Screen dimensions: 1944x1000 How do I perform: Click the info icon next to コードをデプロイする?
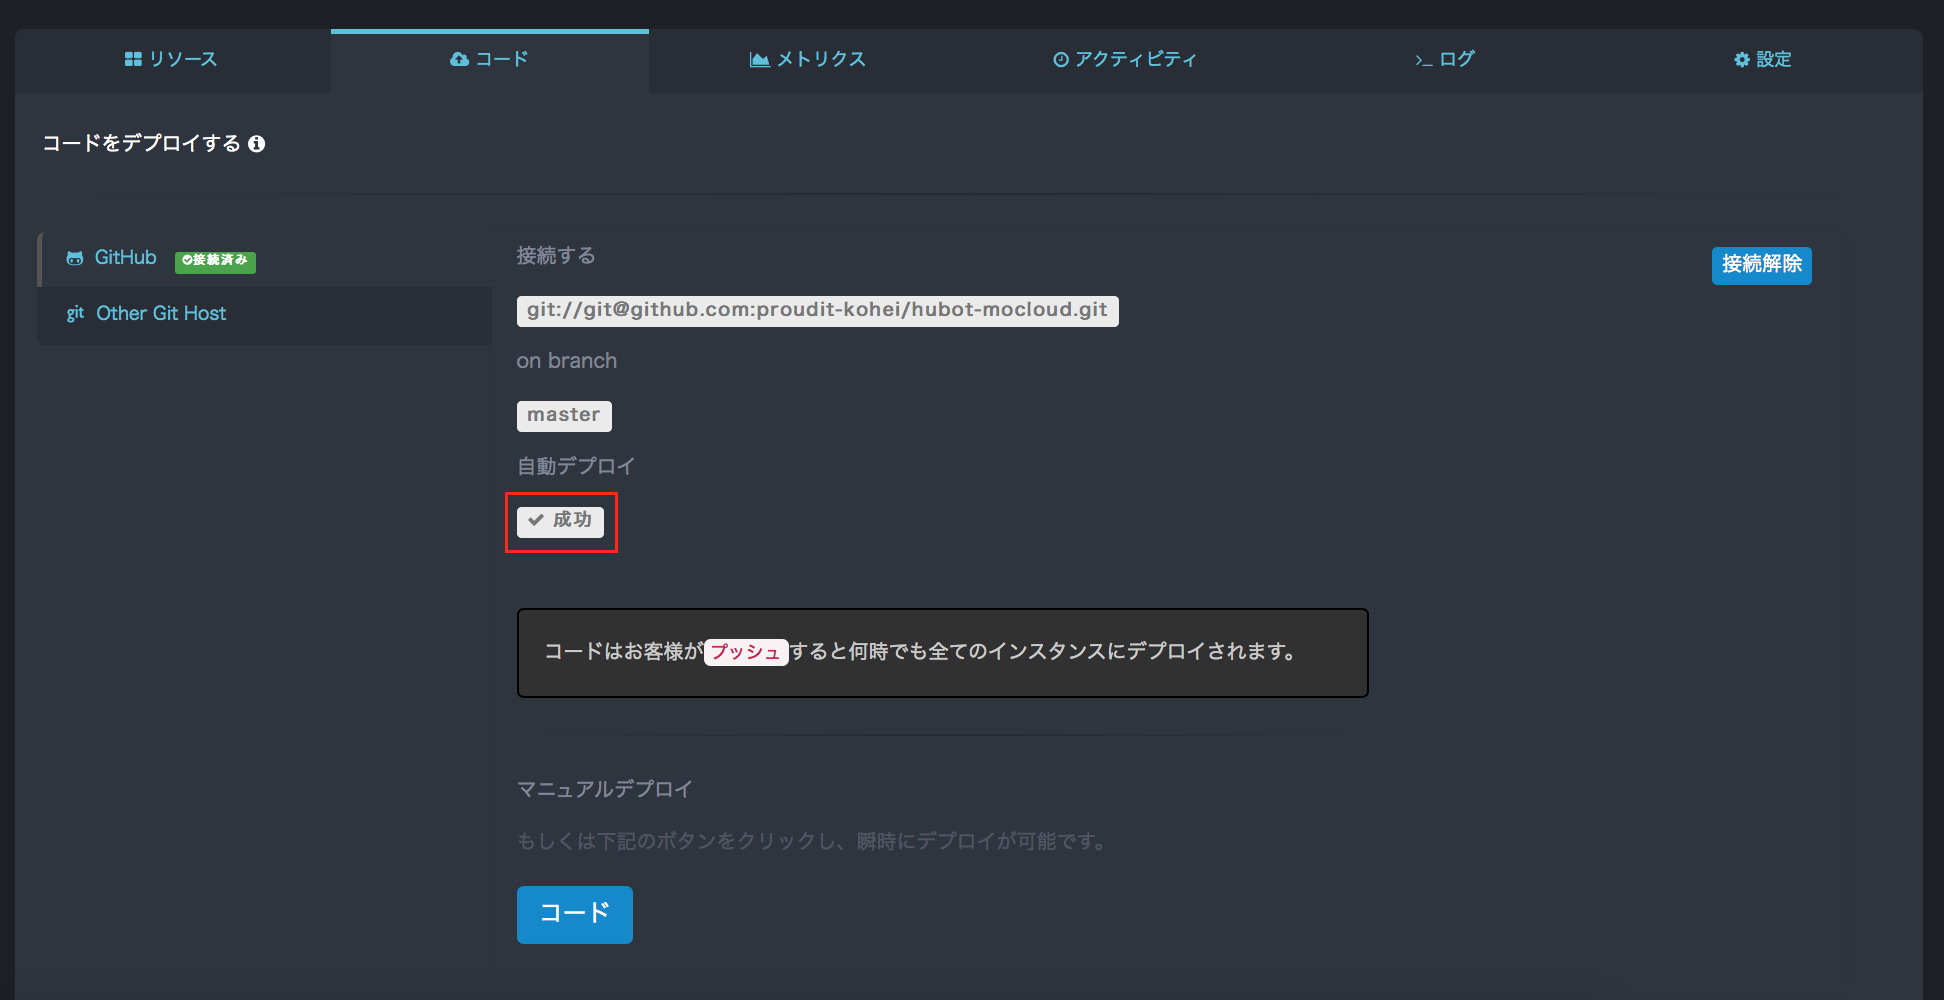click(x=259, y=143)
